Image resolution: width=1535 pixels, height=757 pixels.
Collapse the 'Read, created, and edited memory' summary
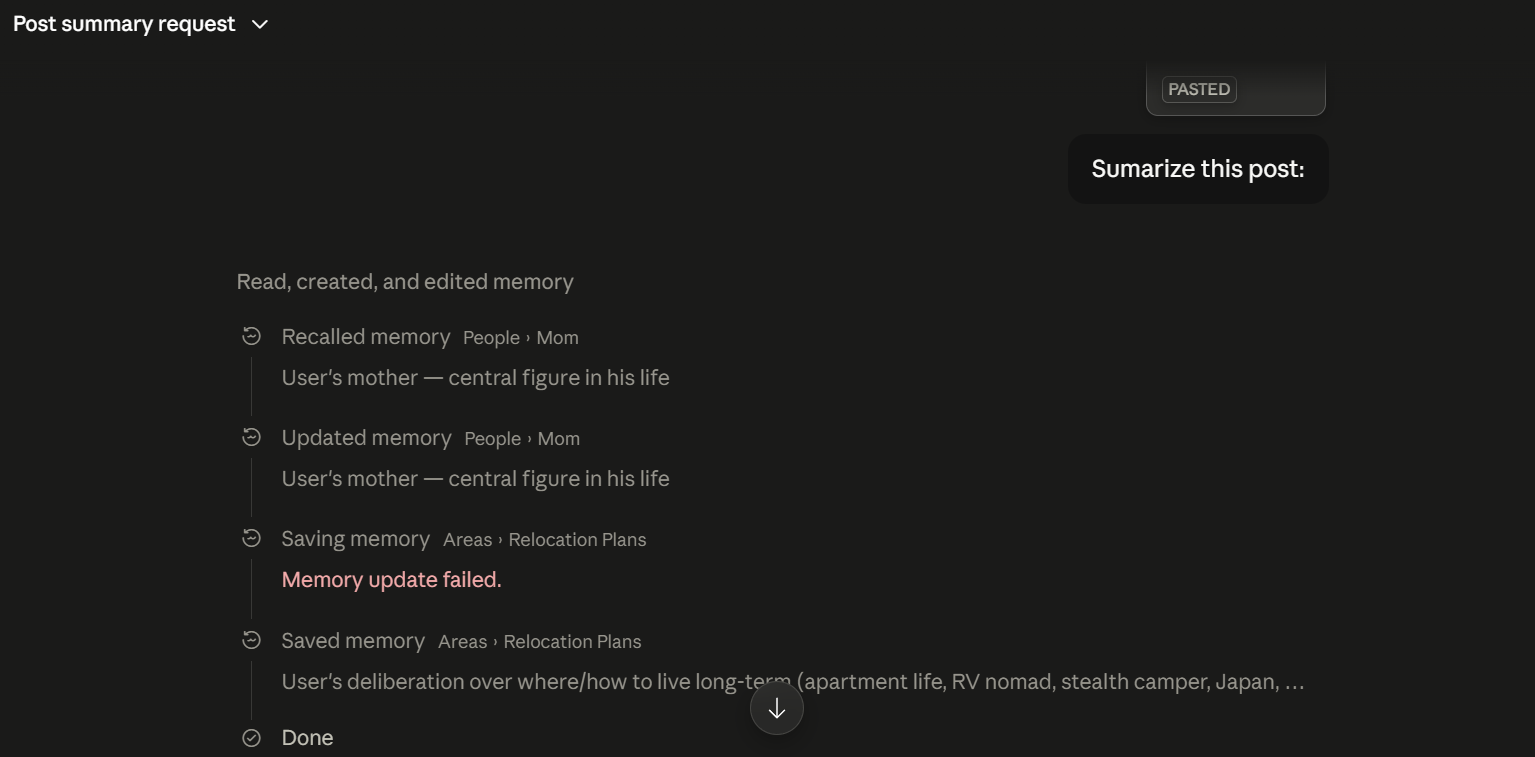pyautogui.click(x=405, y=282)
